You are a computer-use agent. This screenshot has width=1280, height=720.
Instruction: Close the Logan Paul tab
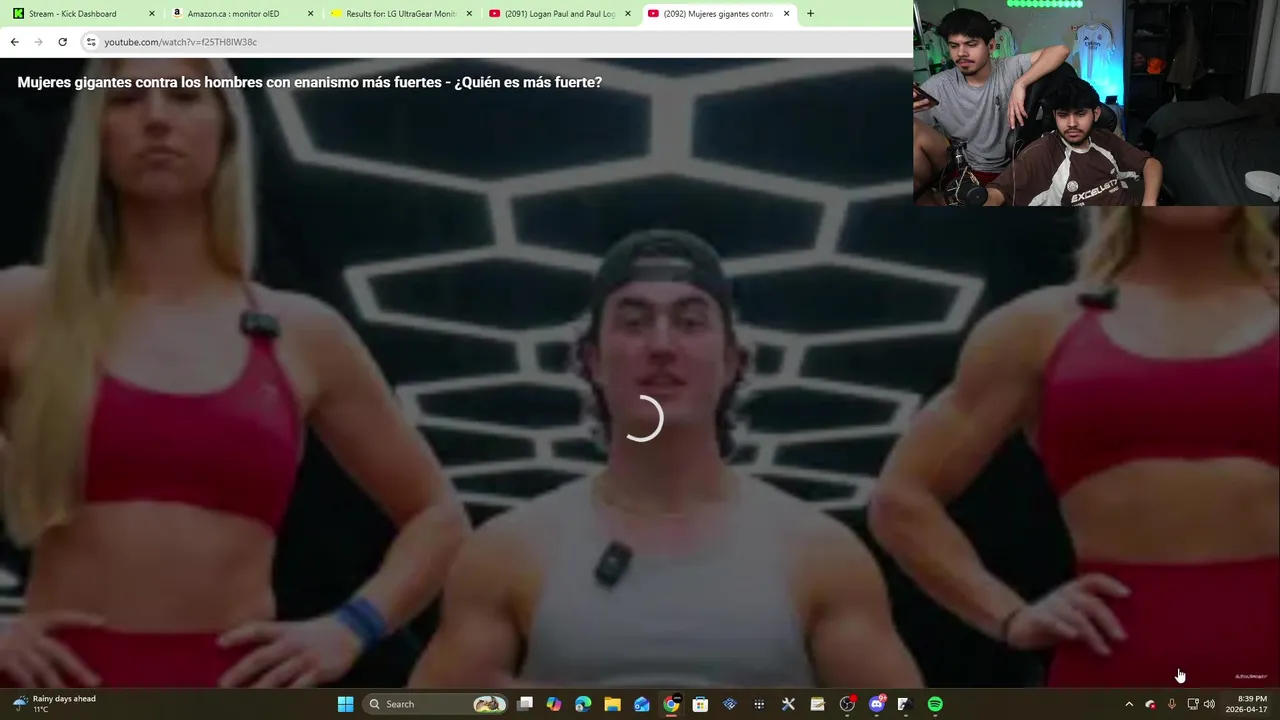point(628,14)
